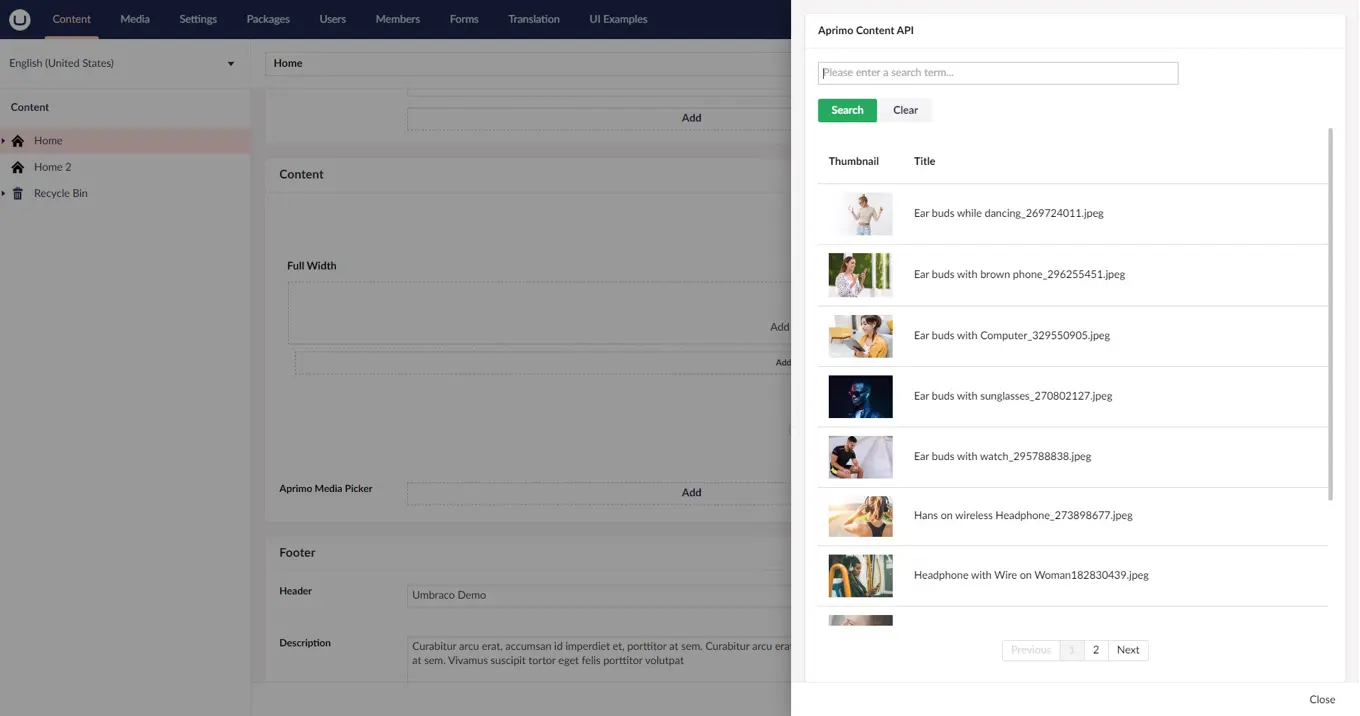Image resolution: width=1360 pixels, height=716 pixels.
Task: Go to page 2 of results
Action: click(1095, 650)
